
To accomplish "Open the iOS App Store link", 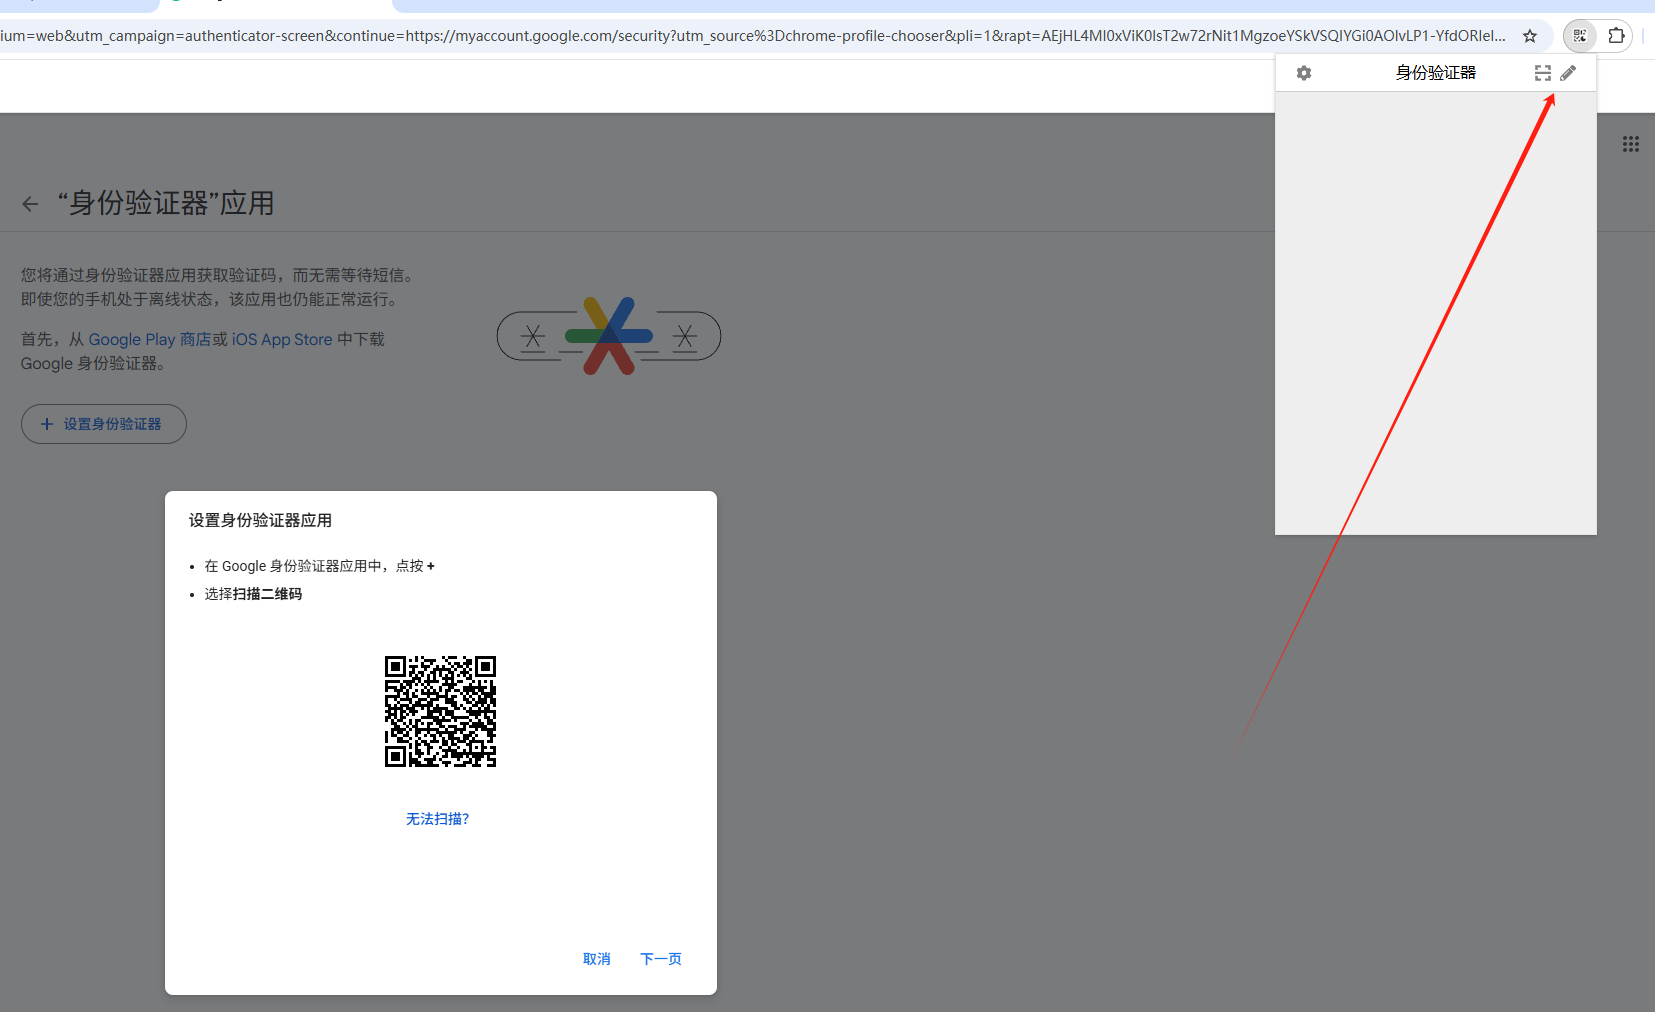I will [282, 339].
